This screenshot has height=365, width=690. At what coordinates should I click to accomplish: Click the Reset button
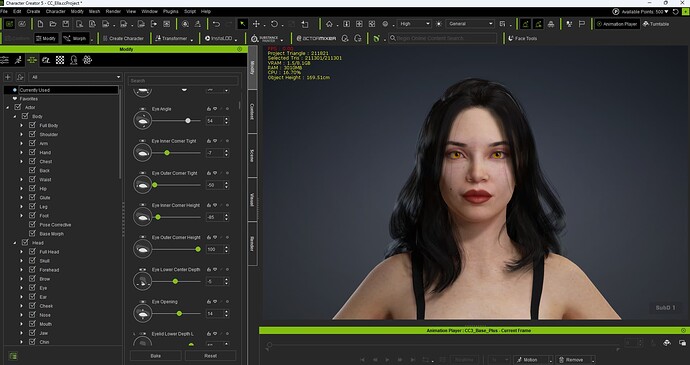tap(210, 356)
